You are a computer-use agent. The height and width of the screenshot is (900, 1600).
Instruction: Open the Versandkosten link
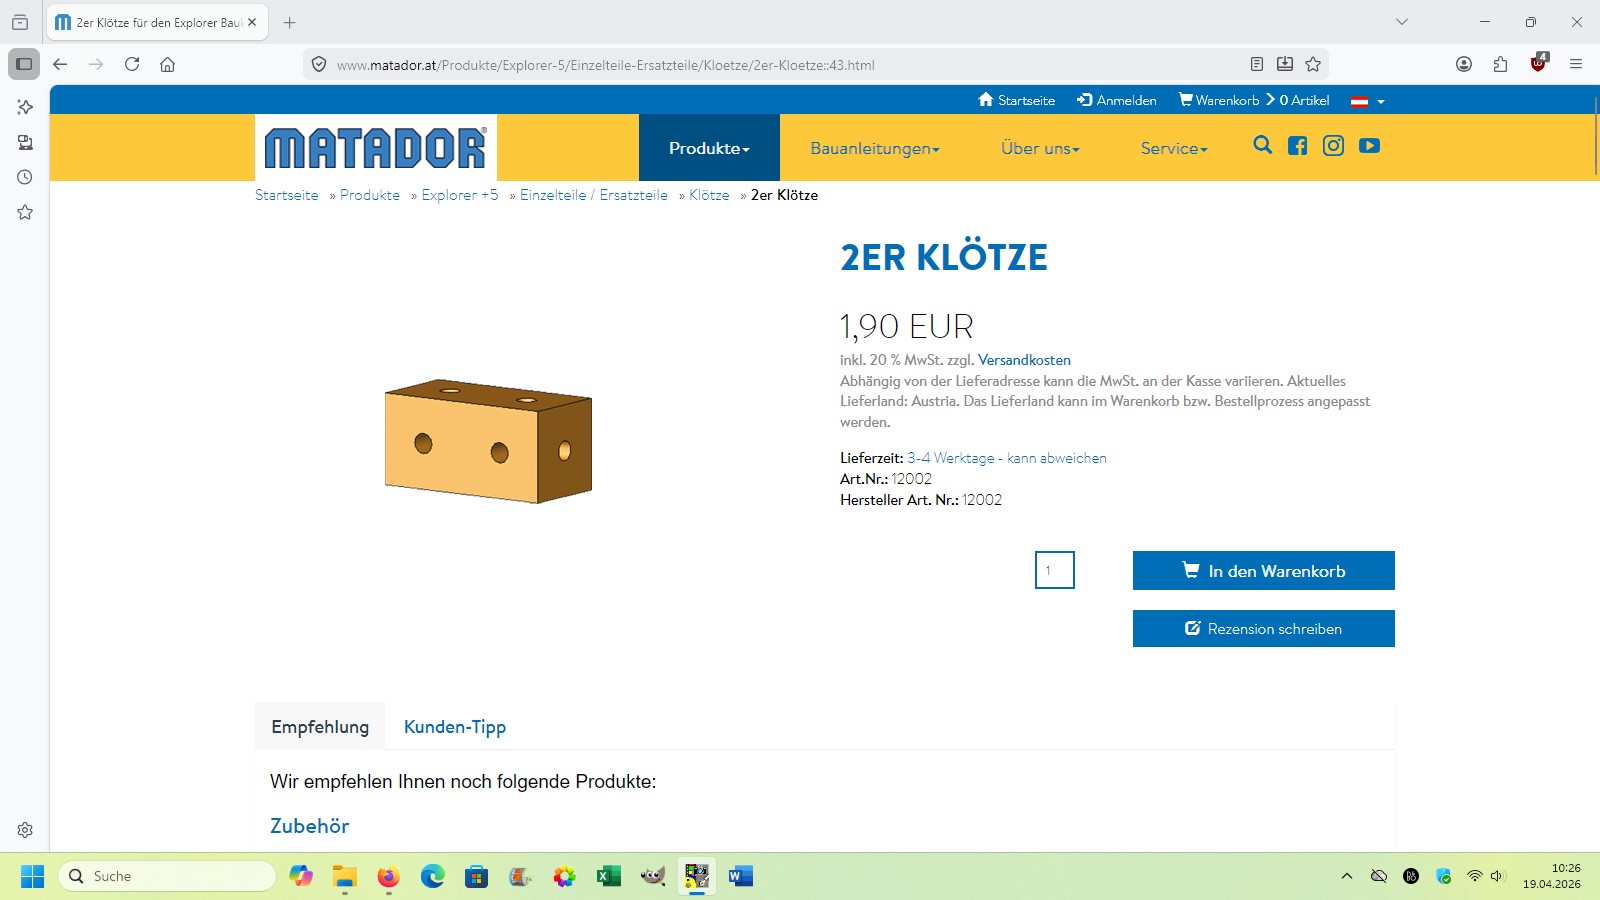pos(1024,360)
